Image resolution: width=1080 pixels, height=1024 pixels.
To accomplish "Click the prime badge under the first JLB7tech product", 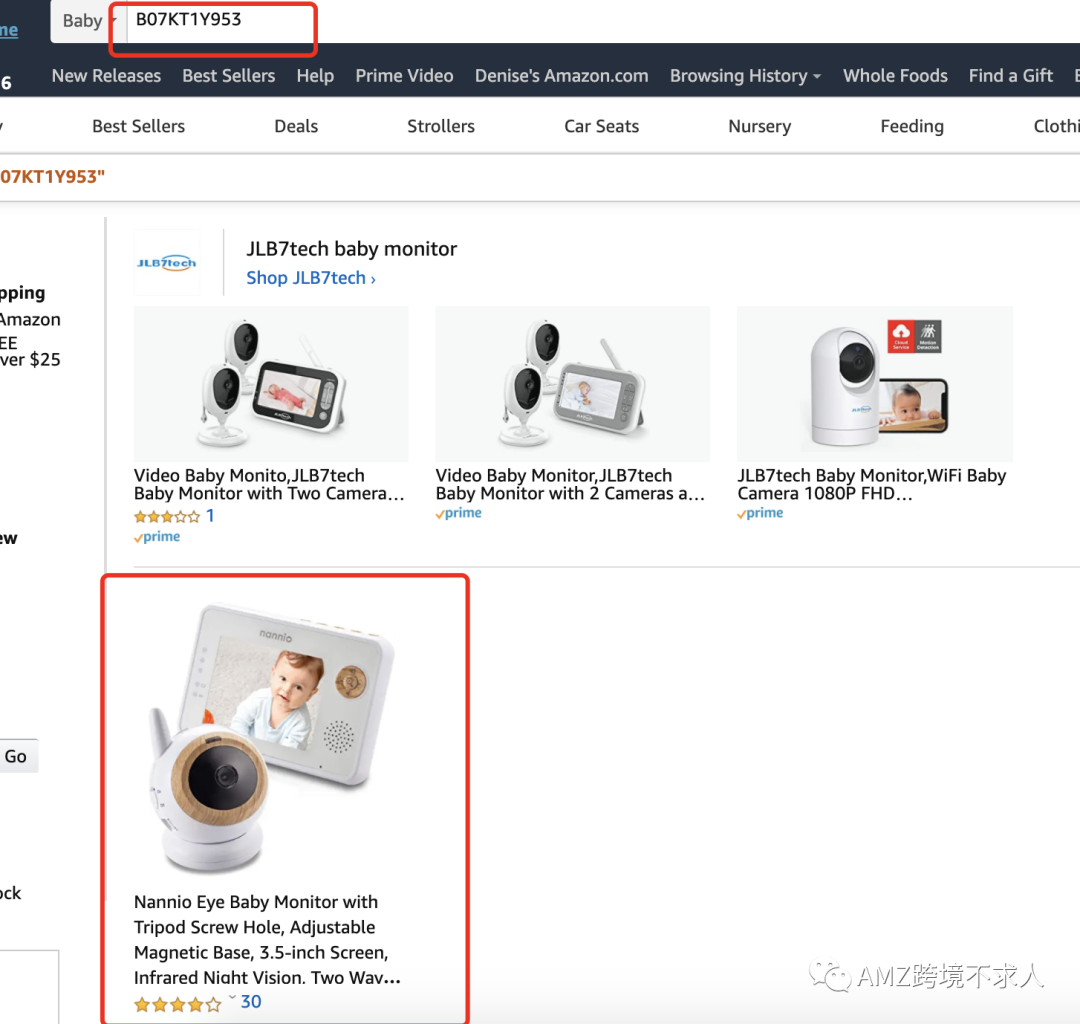I will [157, 536].
